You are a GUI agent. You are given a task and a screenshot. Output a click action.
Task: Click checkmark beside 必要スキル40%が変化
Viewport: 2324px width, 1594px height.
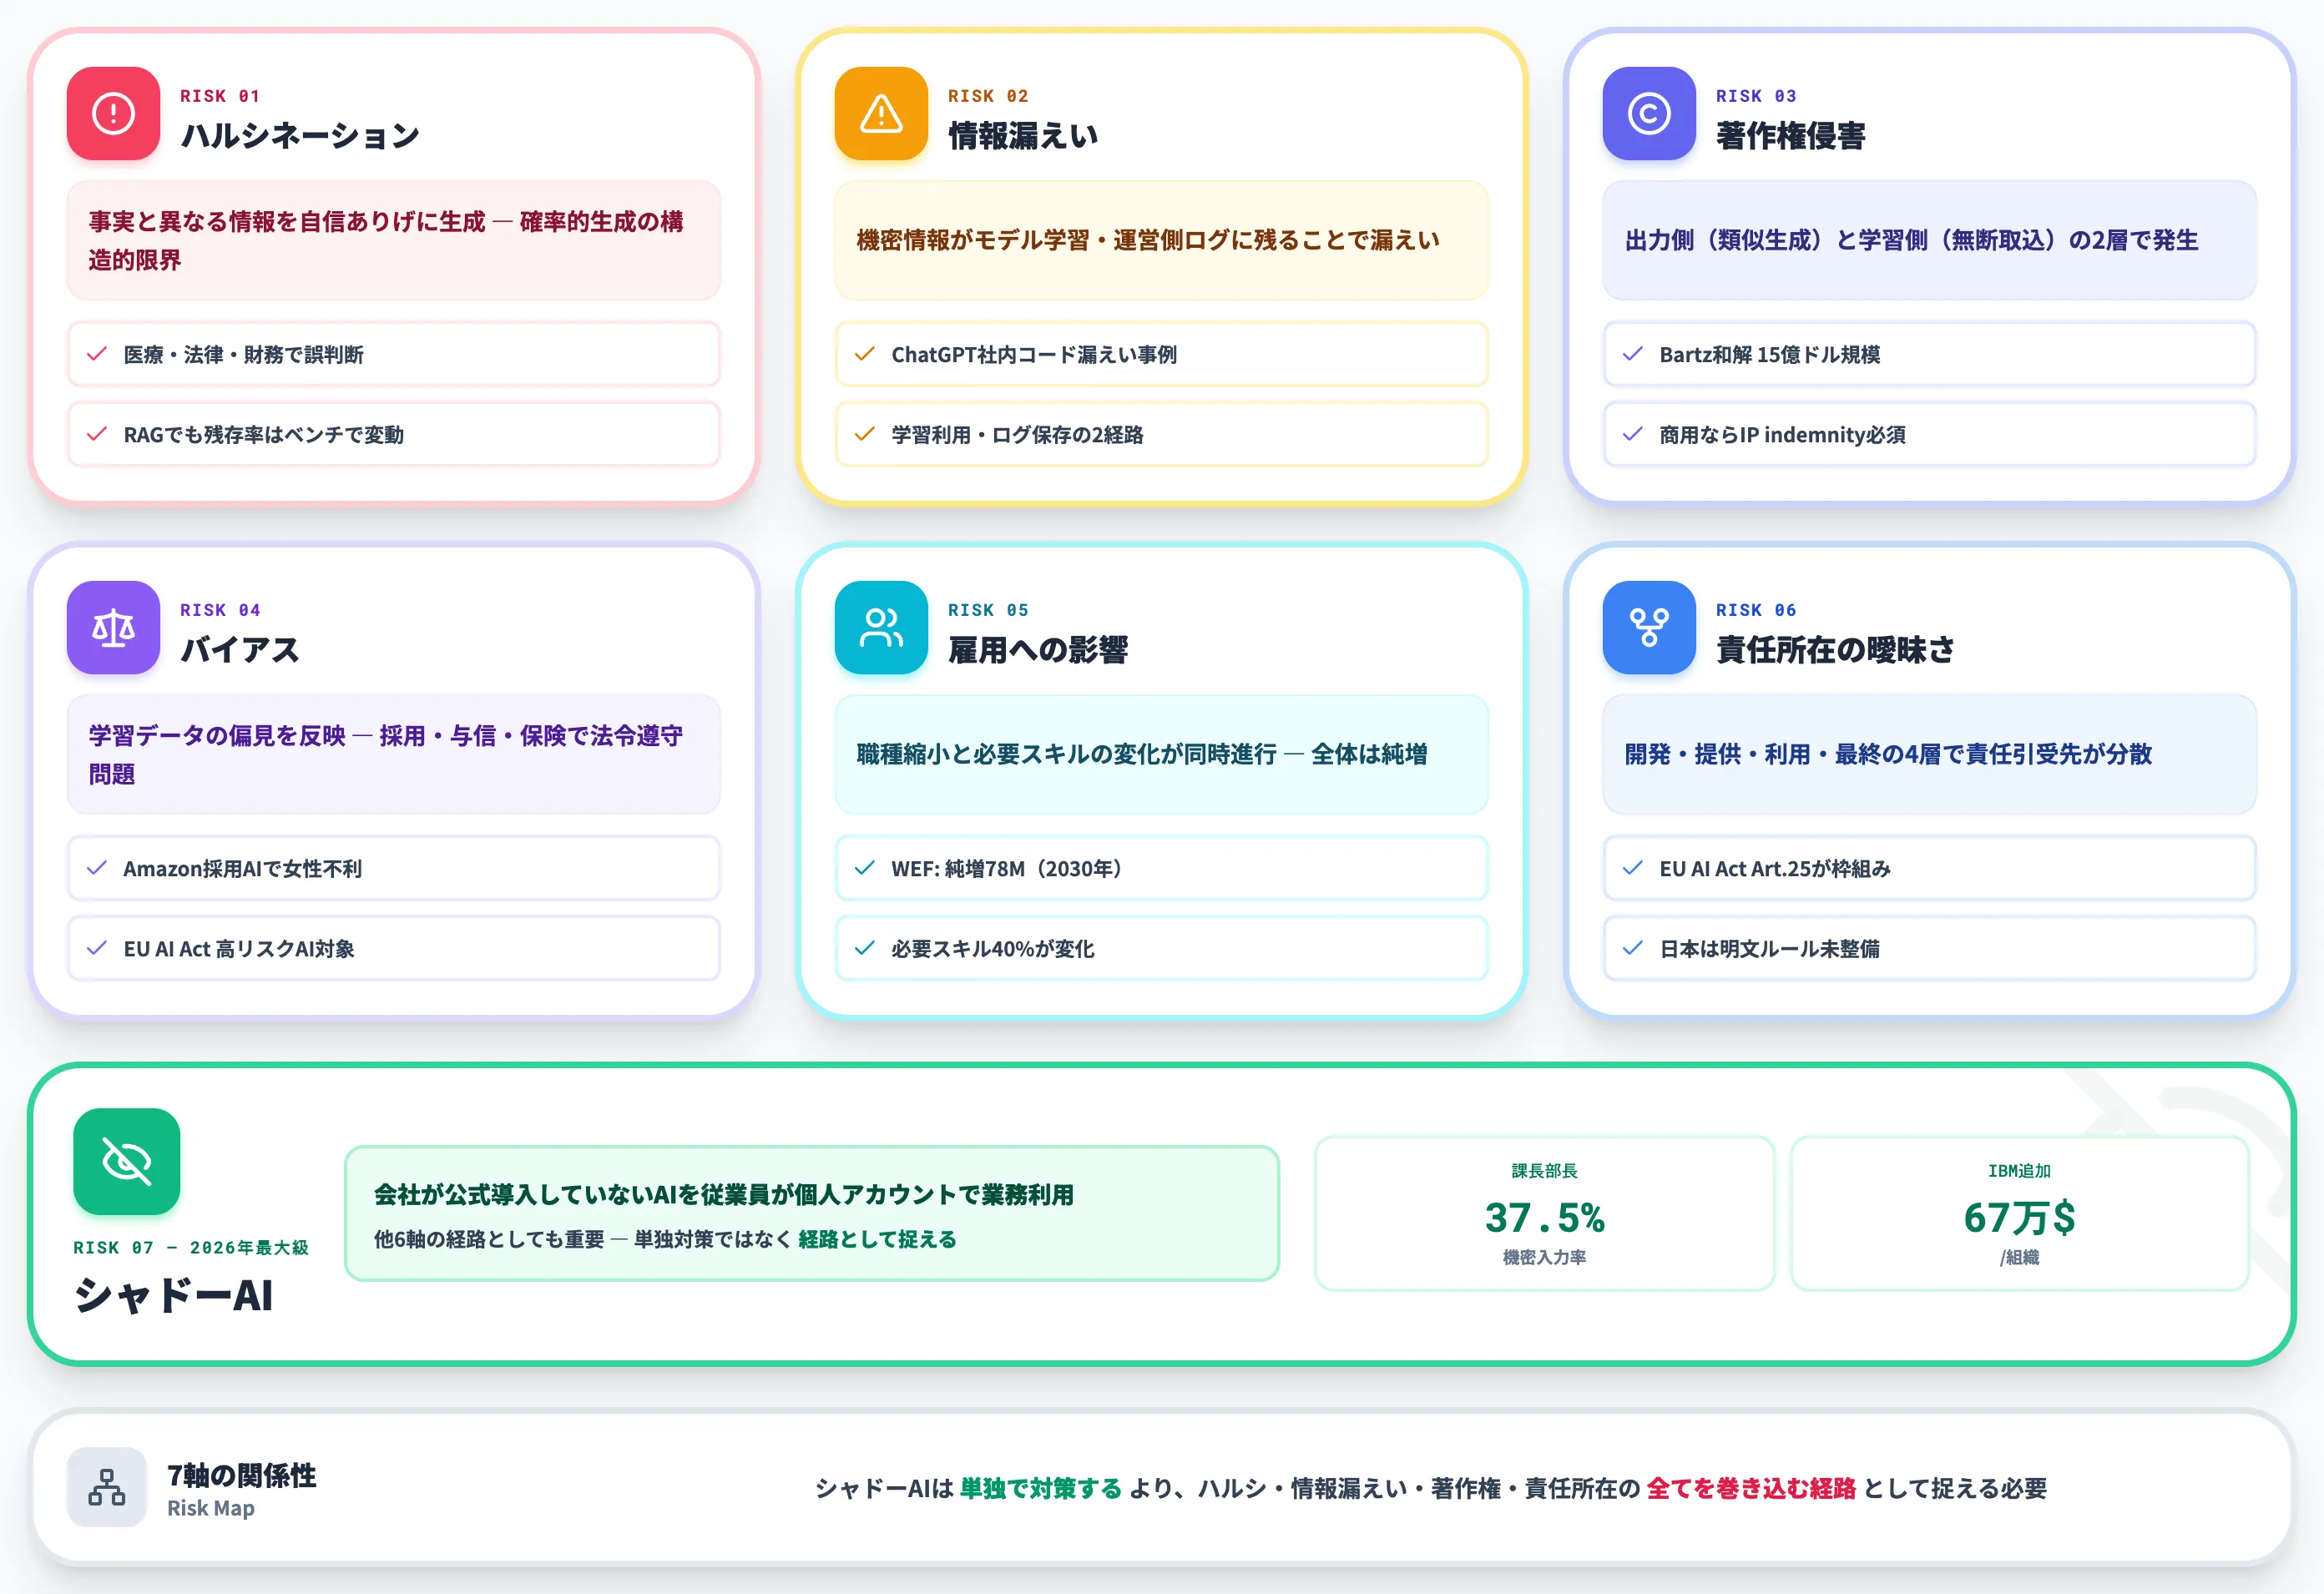(865, 948)
